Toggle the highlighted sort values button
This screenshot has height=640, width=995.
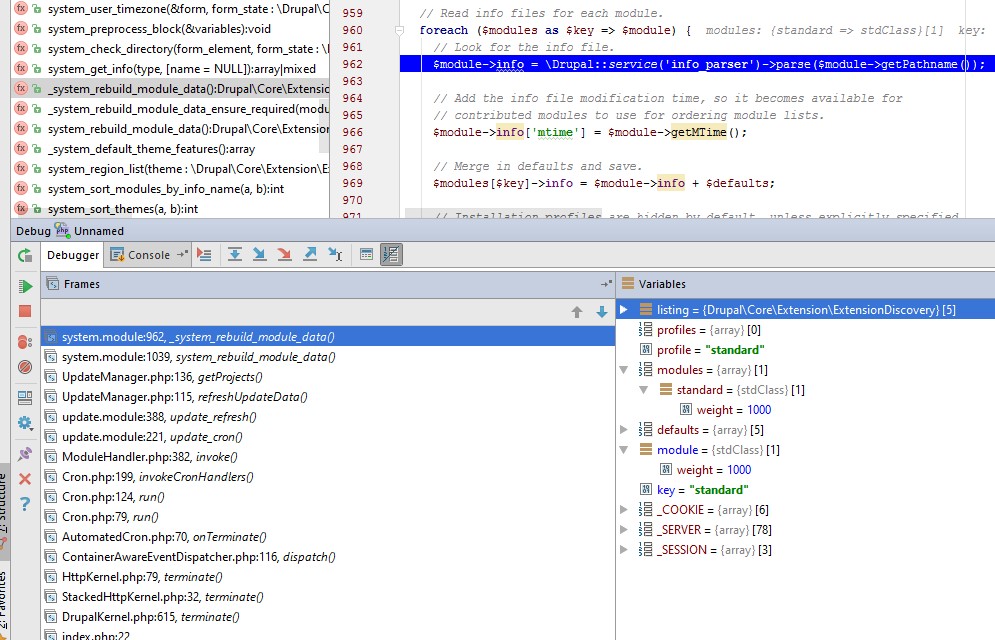[391, 255]
